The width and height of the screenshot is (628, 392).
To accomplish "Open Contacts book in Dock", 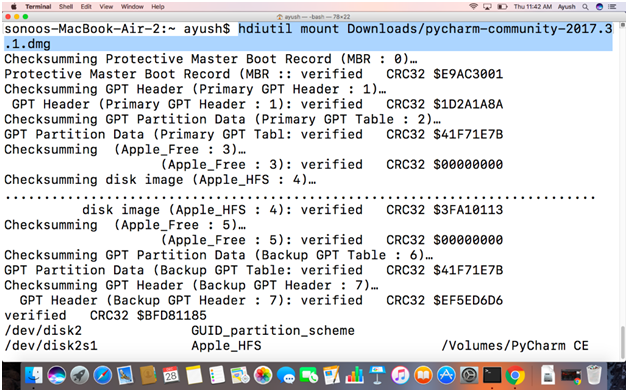I will tap(148, 375).
